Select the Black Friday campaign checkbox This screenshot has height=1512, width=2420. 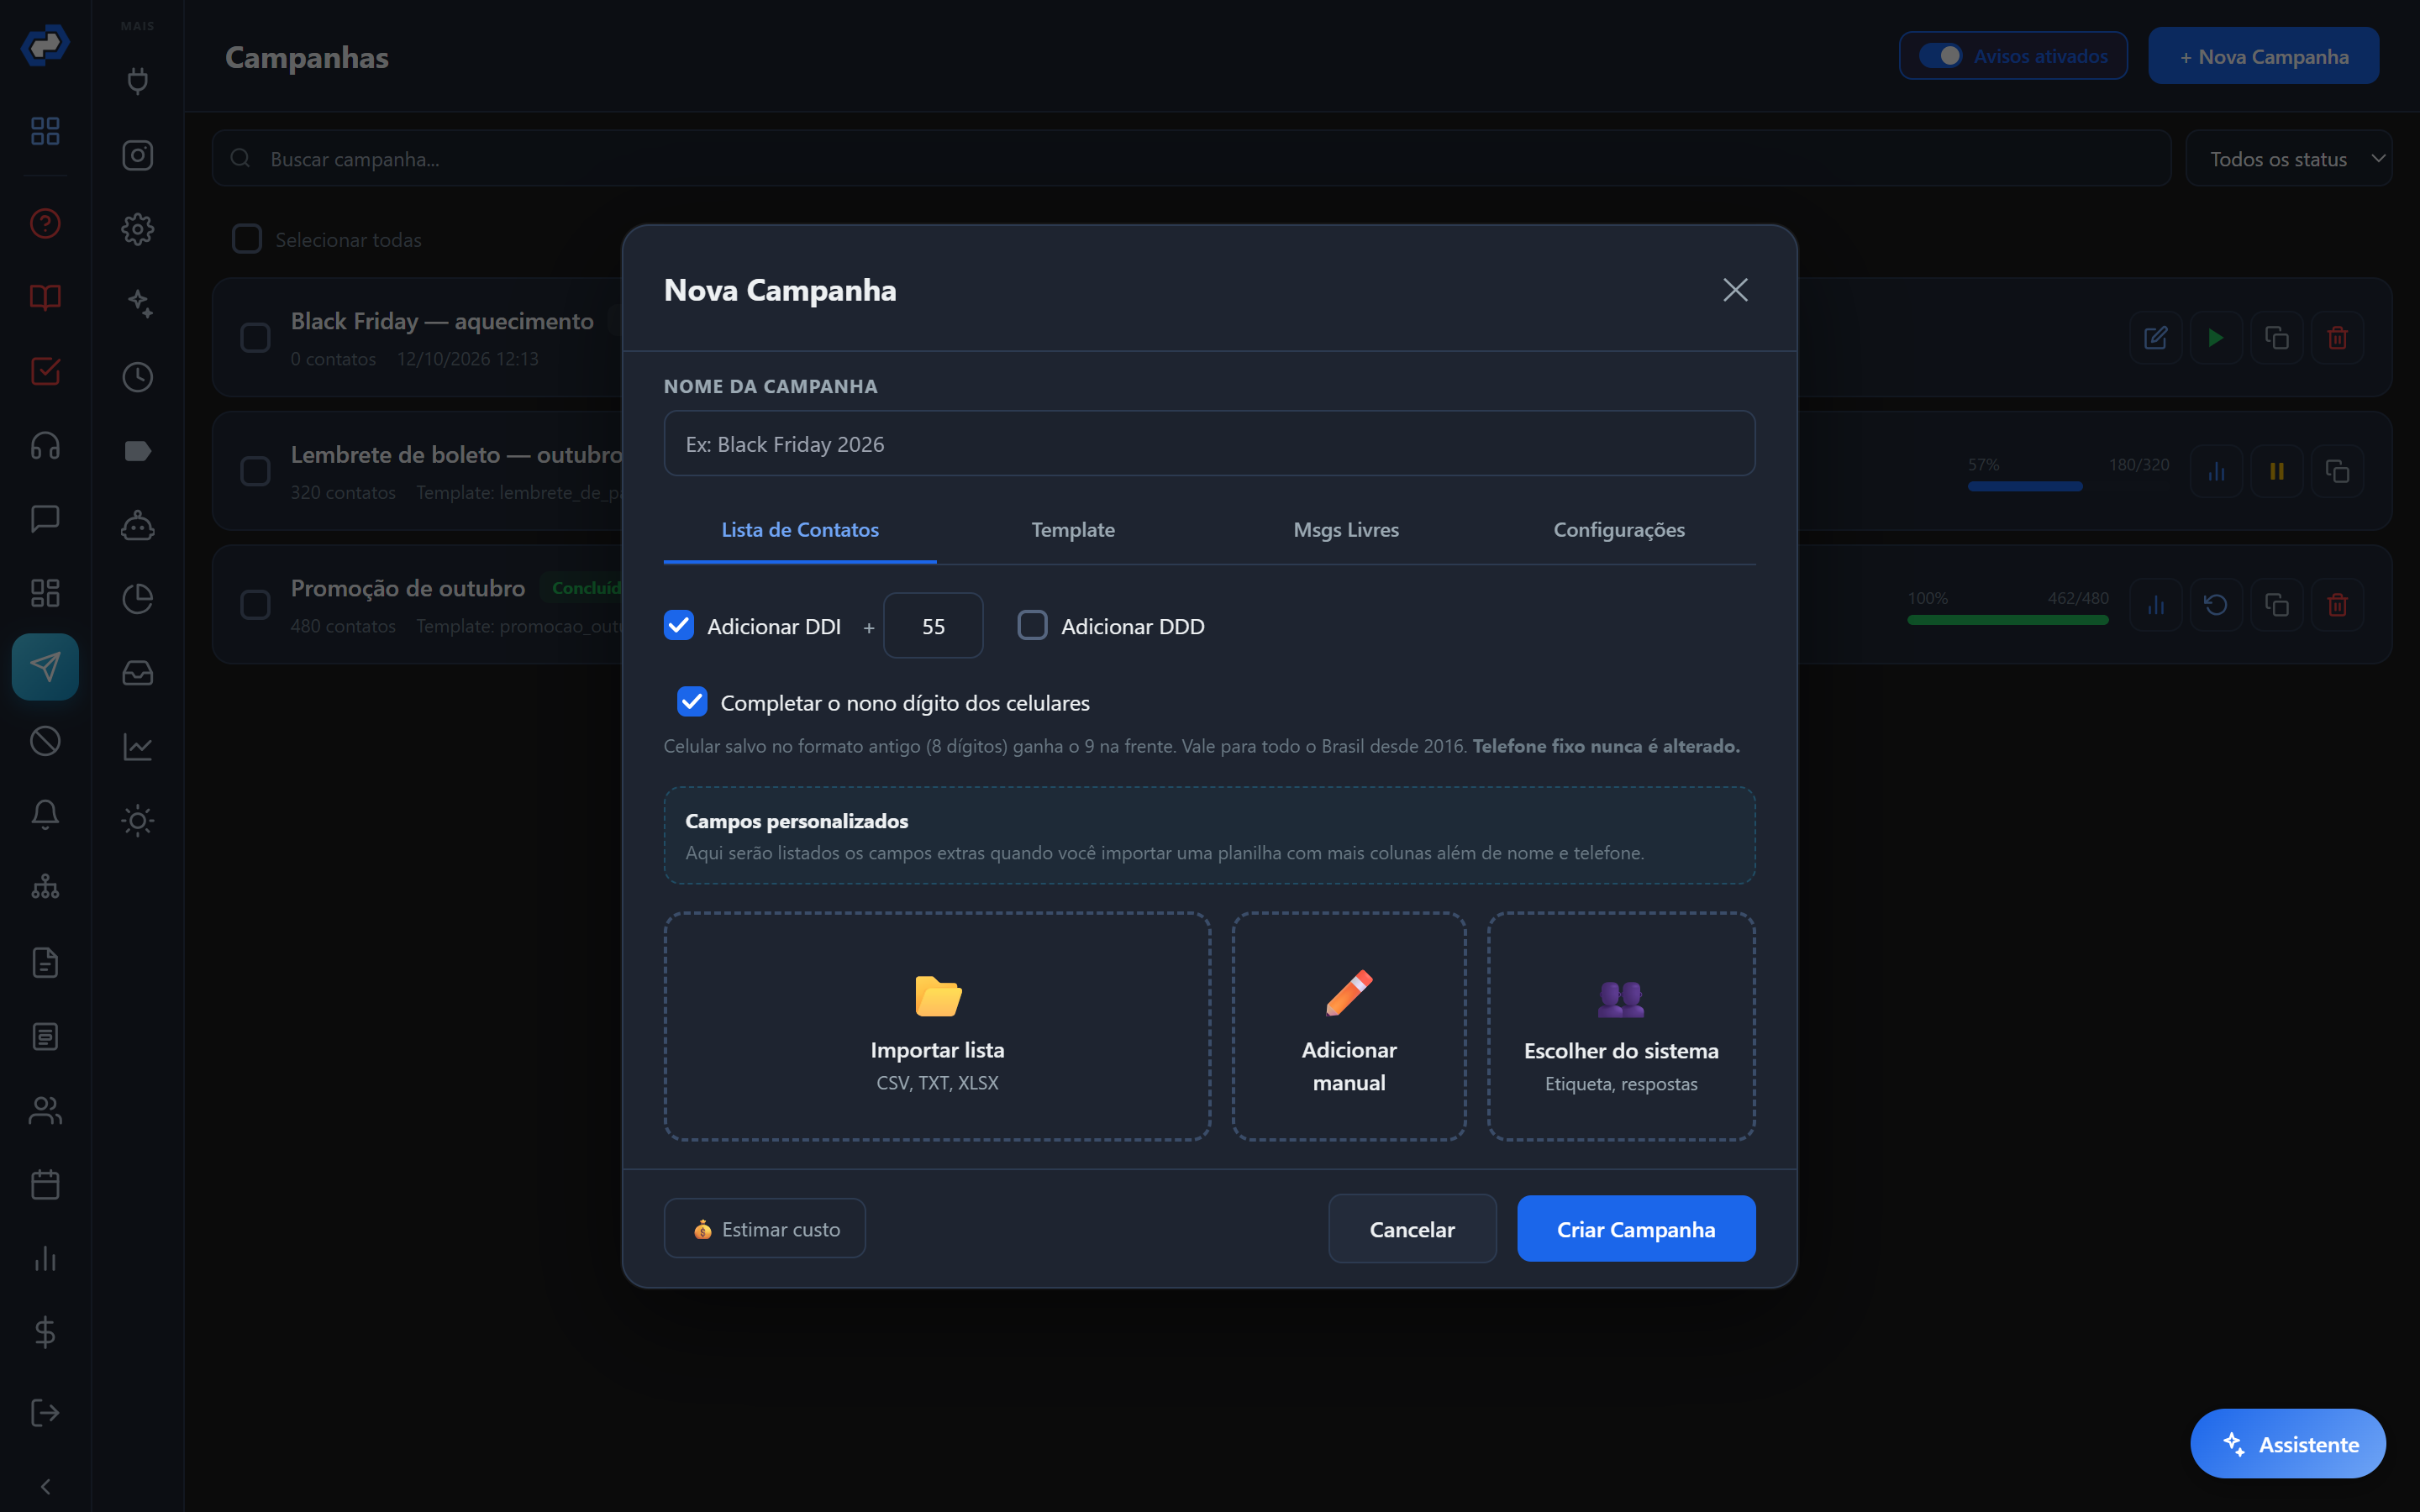(x=255, y=338)
